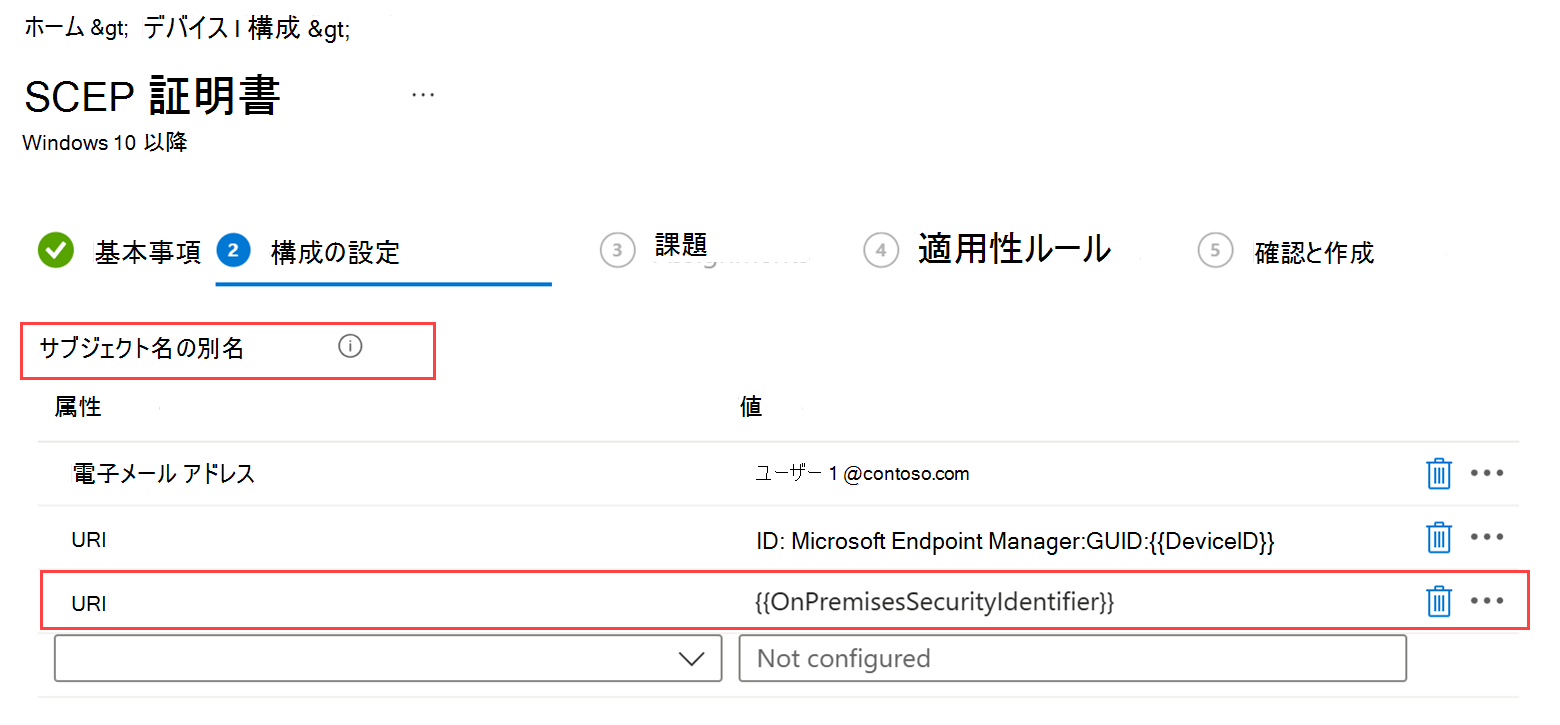Select the 構成の設定 step
Image resolution: width=1560 pixels, height=725 pixels.
click(335, 252)
